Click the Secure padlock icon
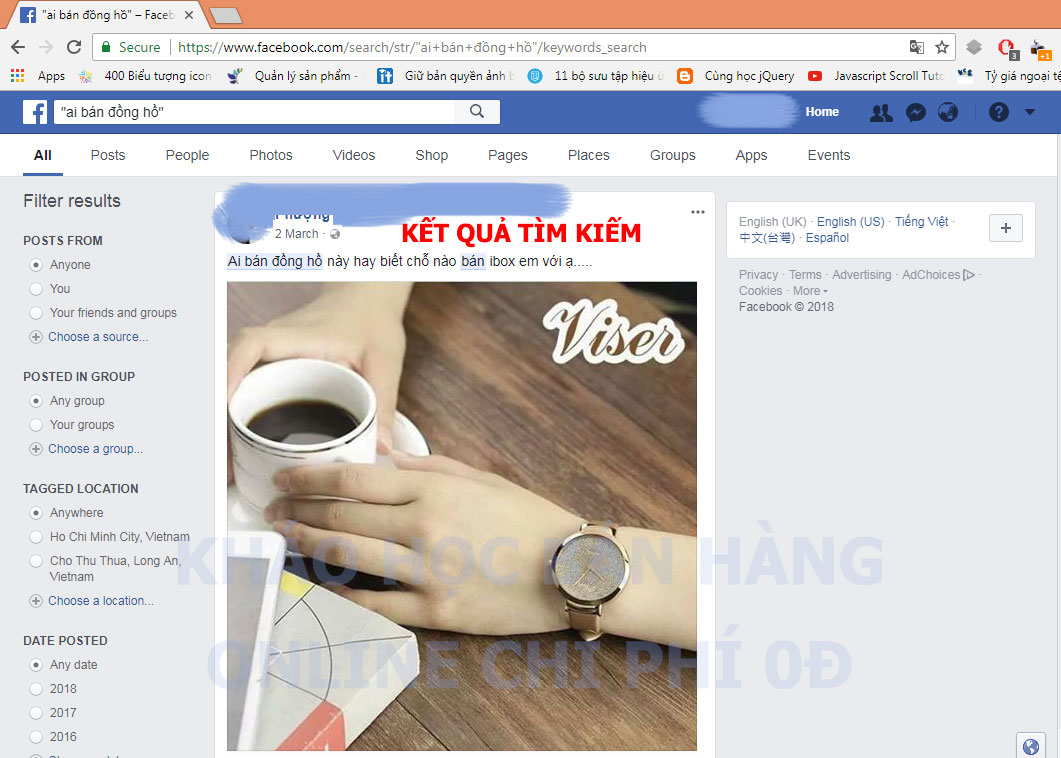The image size is (1061, 758). tap(106, 47)
